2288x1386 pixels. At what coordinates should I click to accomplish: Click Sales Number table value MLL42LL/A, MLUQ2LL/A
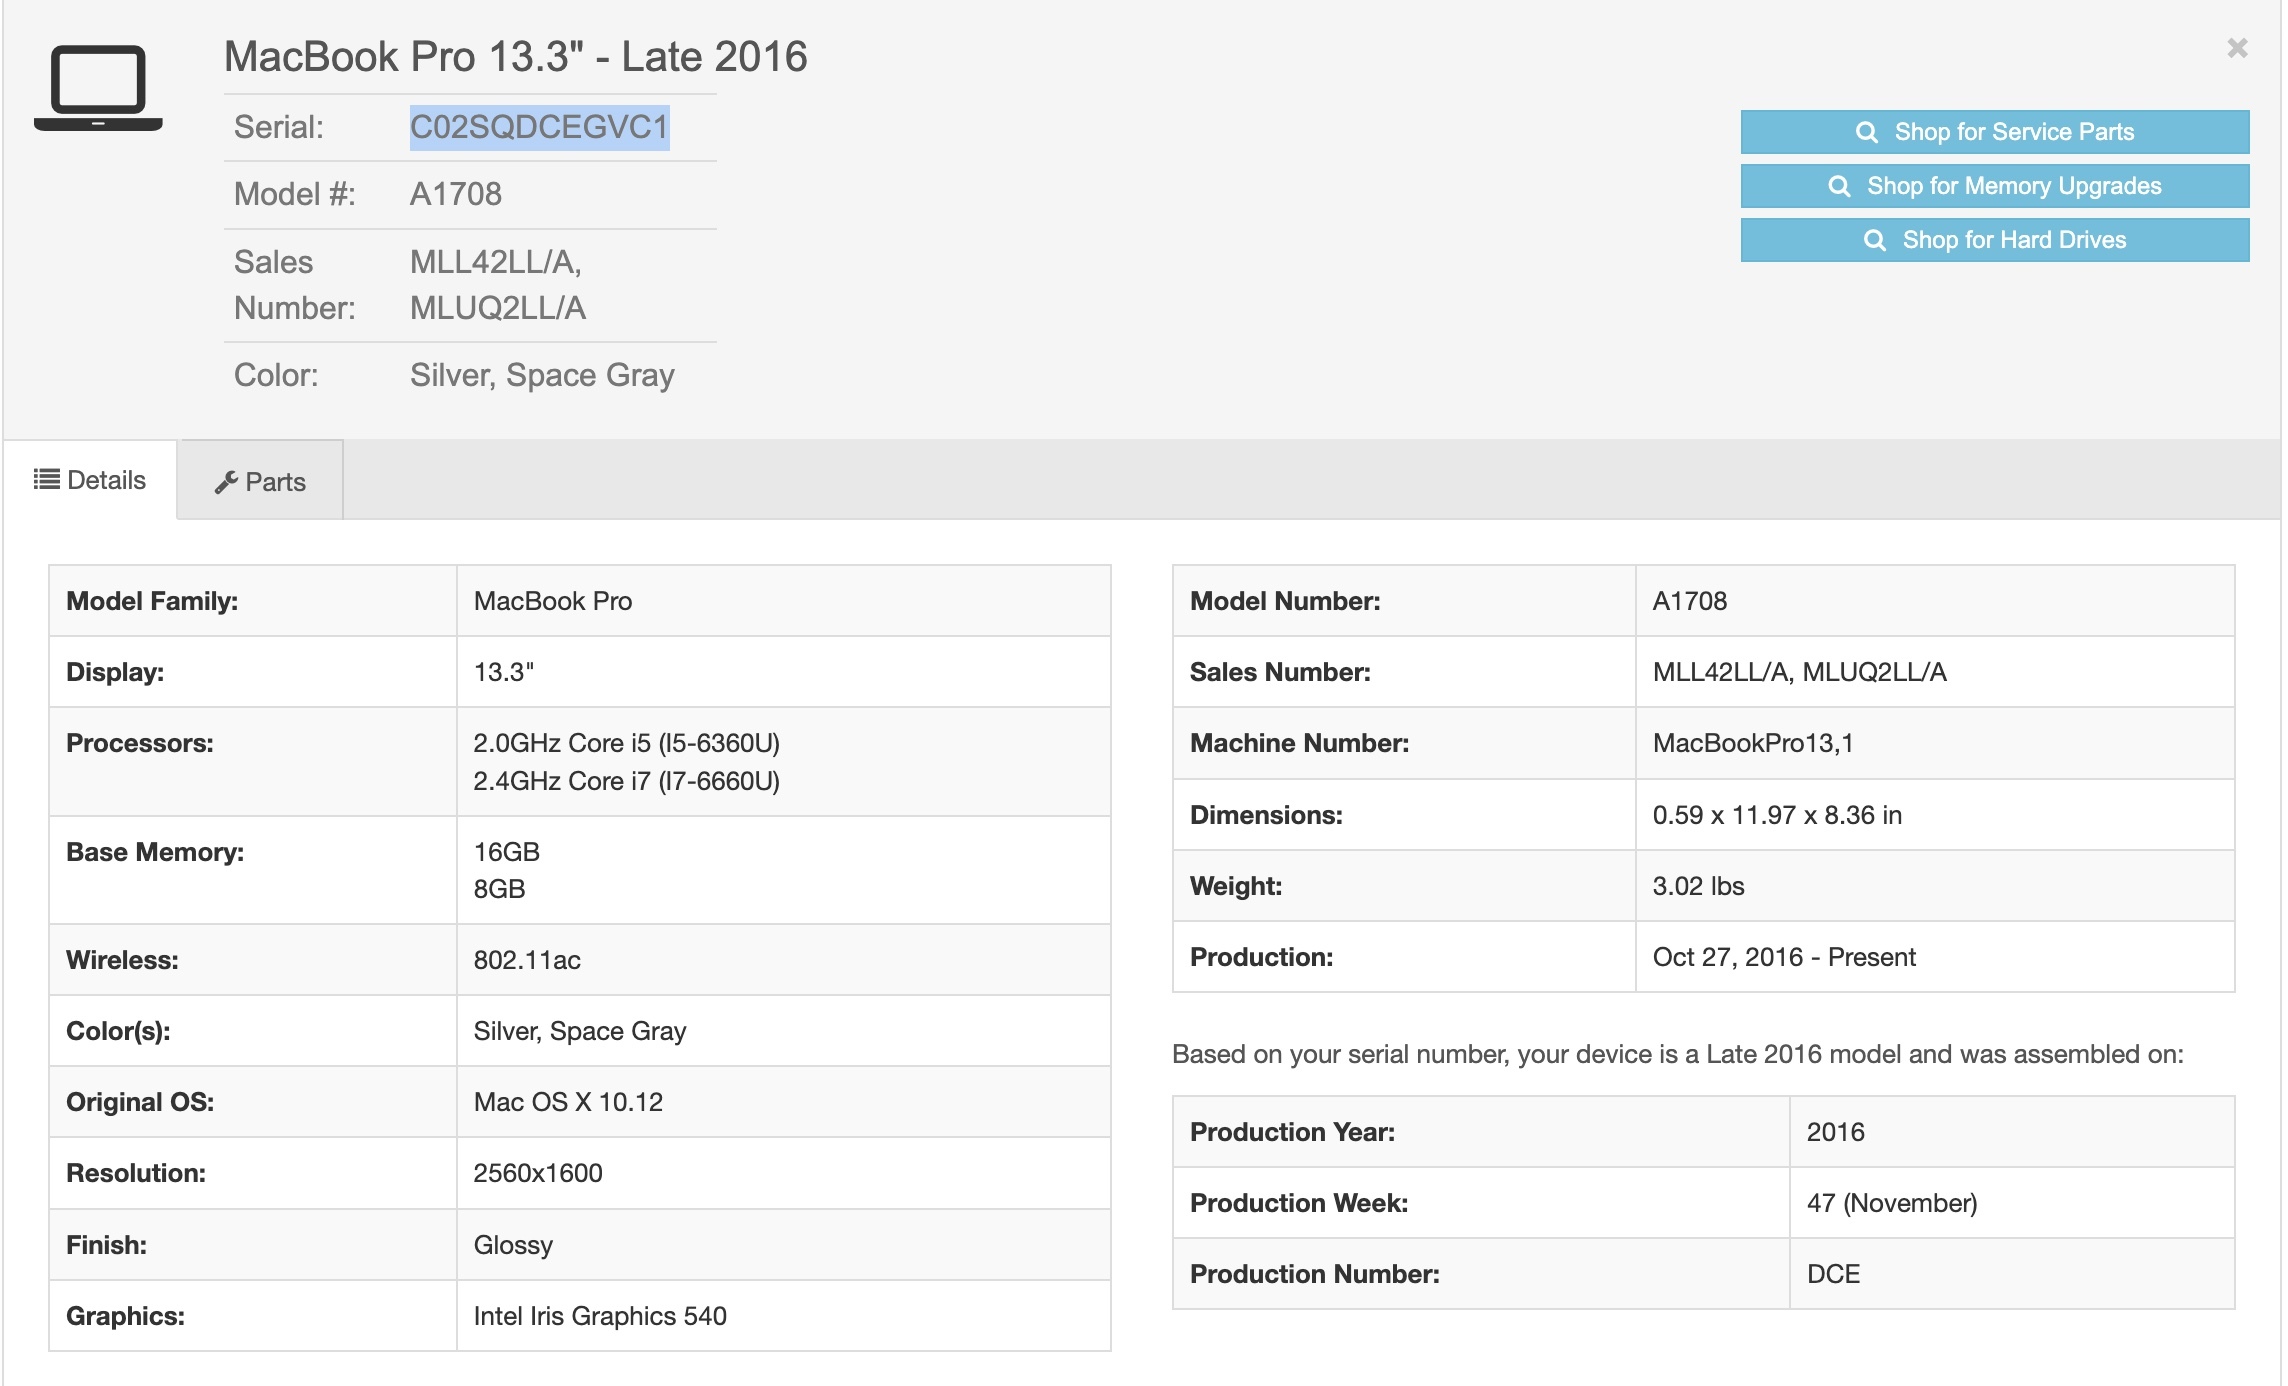(x=1800, y=672)
